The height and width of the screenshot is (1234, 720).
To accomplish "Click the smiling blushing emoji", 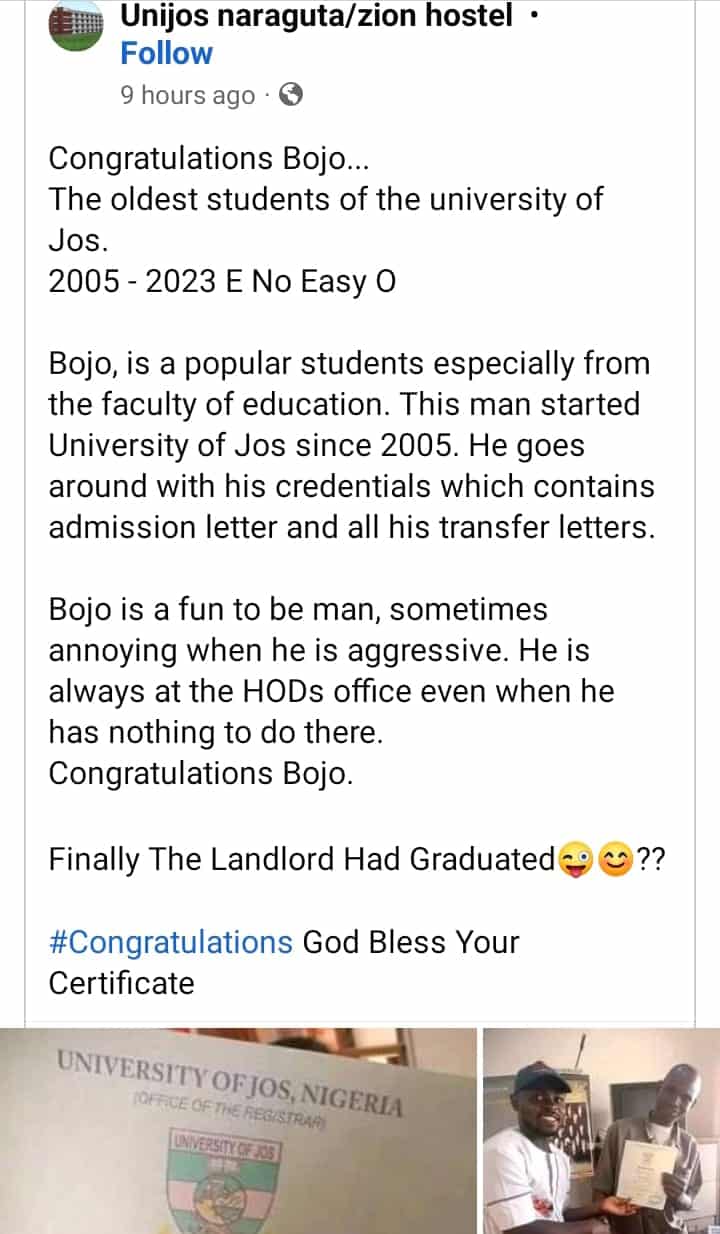I will click(615, 860).
